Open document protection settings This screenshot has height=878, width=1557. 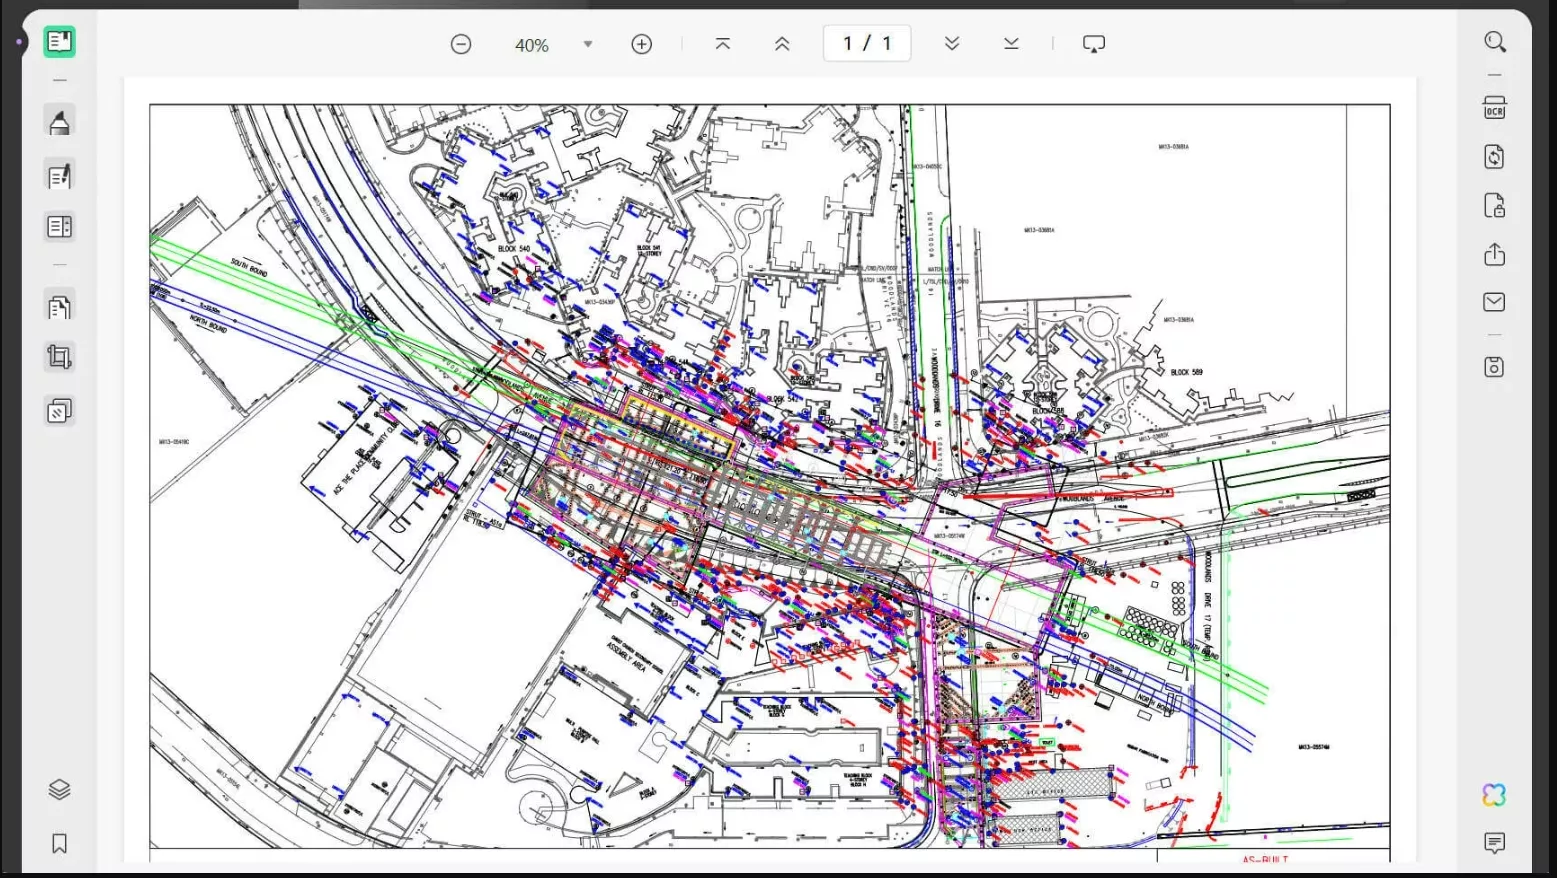[1494, 206]
